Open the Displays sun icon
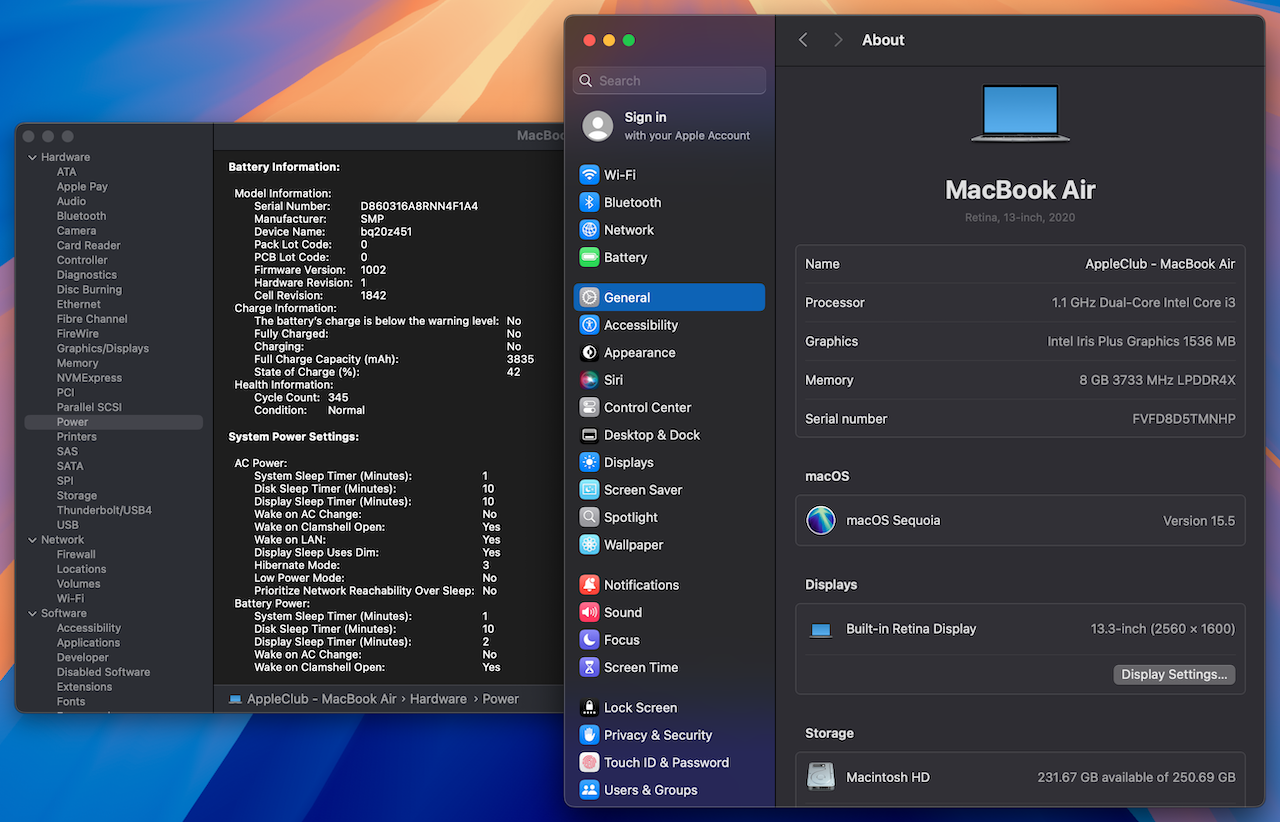The width and height of the screenshot is (1280, 822). tap(589, 462)
